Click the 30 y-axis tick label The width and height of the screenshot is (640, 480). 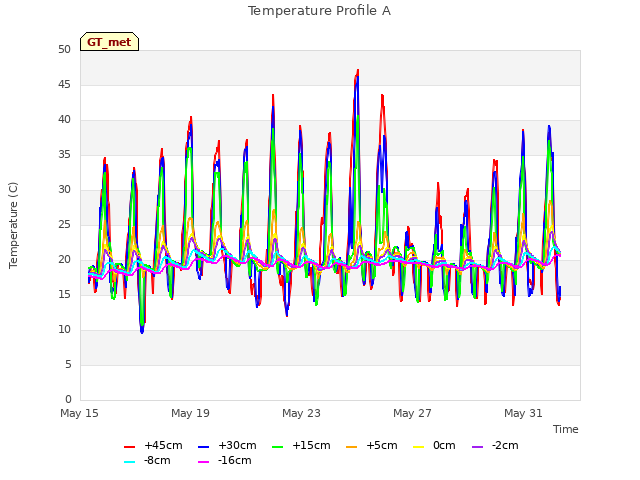[x=64, y=190]
